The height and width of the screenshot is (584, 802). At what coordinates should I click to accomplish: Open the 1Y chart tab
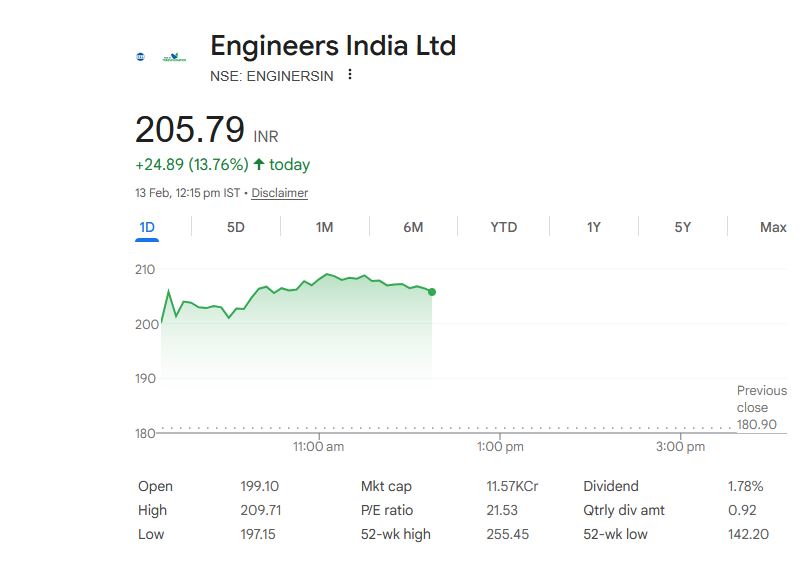click(594, 227)
